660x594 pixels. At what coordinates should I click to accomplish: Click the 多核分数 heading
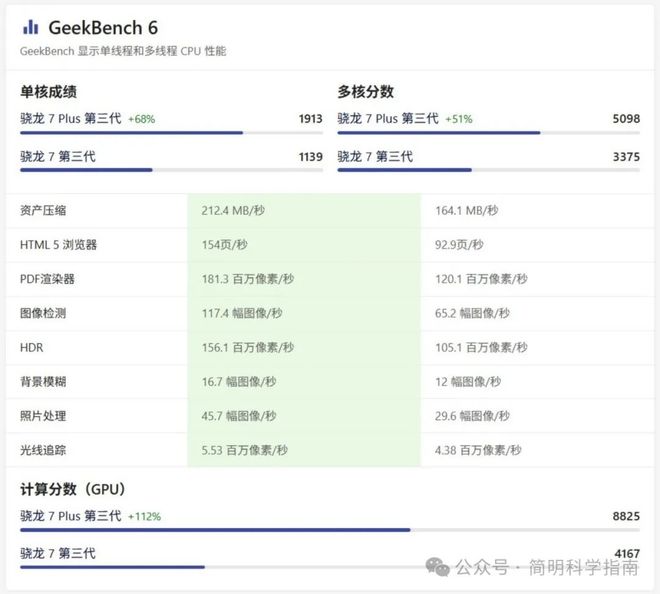(365, 91)
